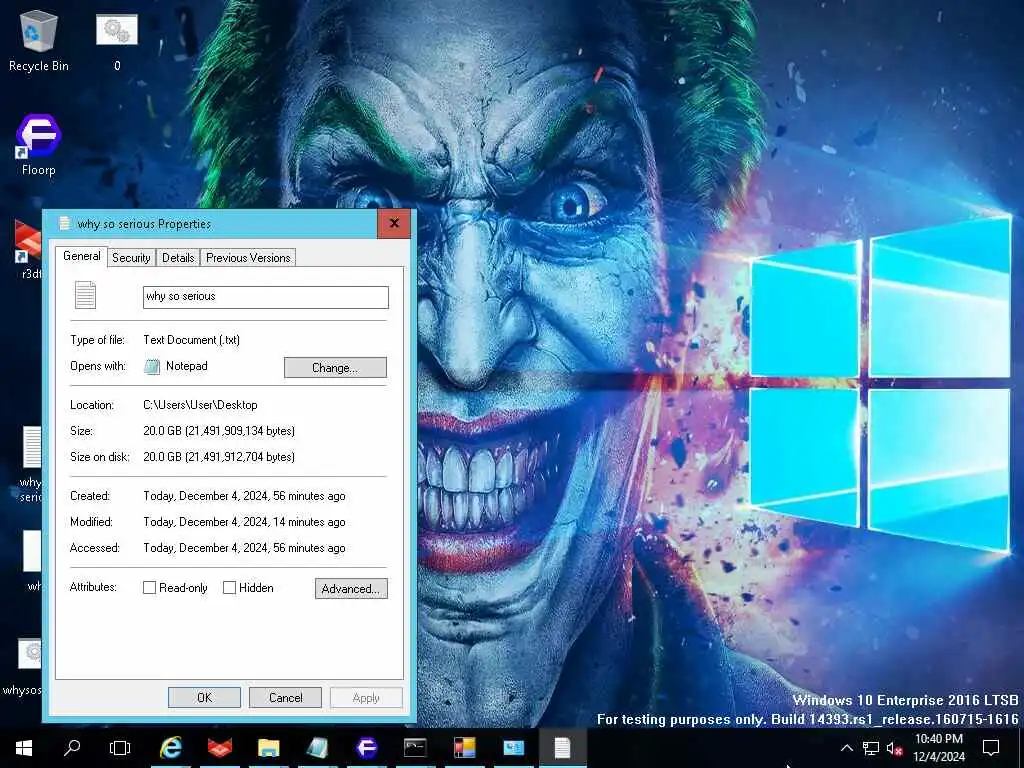Show hidden system tray icons
1024x768 pixels.
point(846,748)
